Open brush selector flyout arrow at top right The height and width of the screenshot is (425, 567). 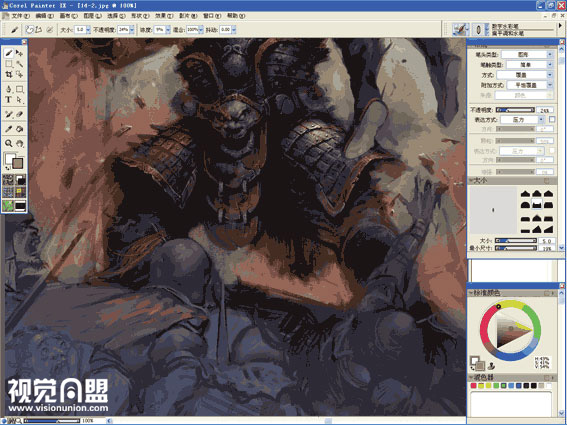coord(560,26)
